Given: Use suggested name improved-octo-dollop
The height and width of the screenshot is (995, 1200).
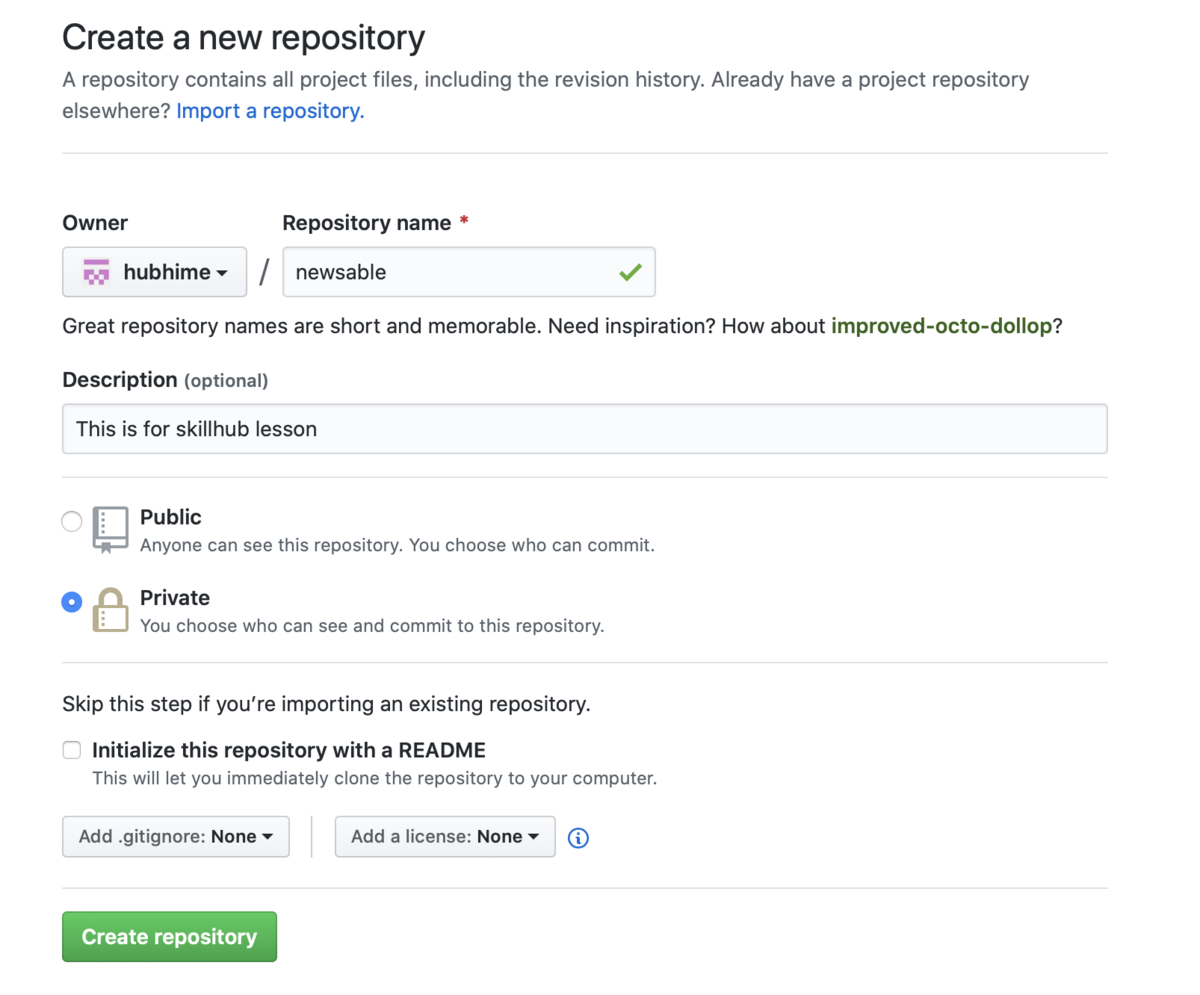Looking at the screenshot, I should [941, 326].
